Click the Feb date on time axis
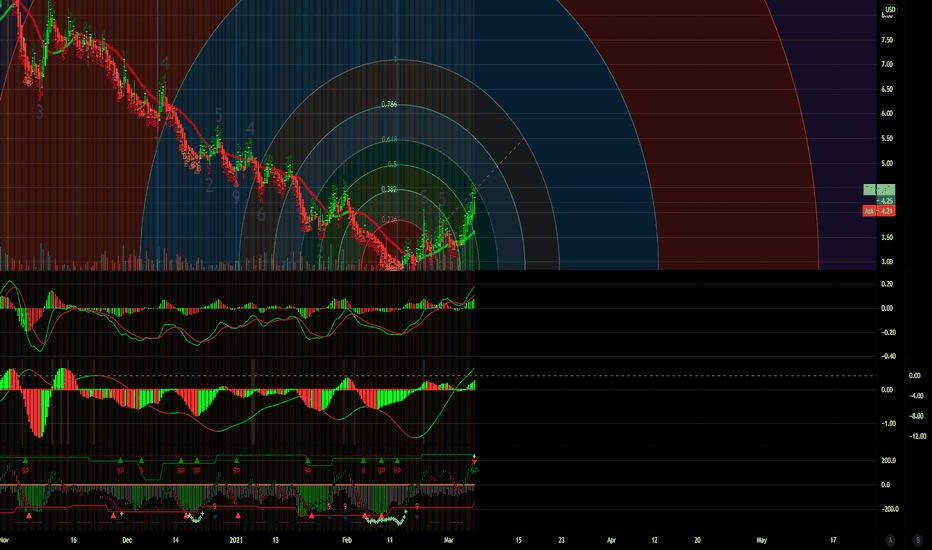 pyautogui.click(x=347, y=540)
